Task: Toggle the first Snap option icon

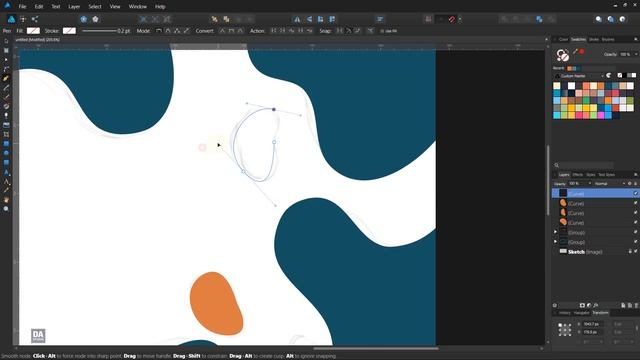Action: click(x=339, y=31)
